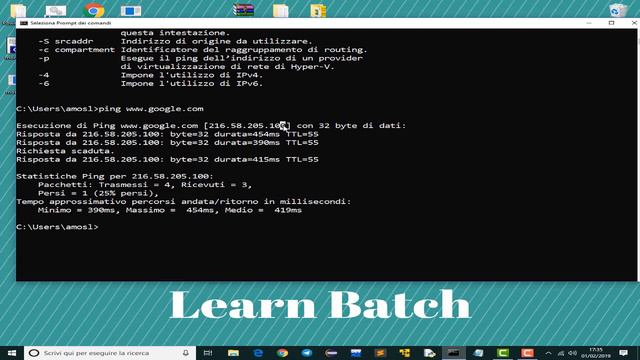The height and width of the screenshot is (360, 640).
Task: Open the Recycle Bin on the desktop
Action: click(x=618, y=10)
